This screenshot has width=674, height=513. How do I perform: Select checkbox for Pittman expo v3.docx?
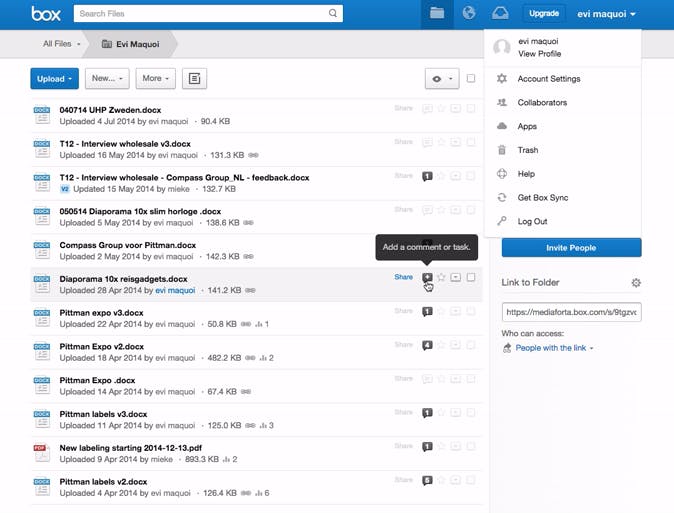(x=471, y=311)
